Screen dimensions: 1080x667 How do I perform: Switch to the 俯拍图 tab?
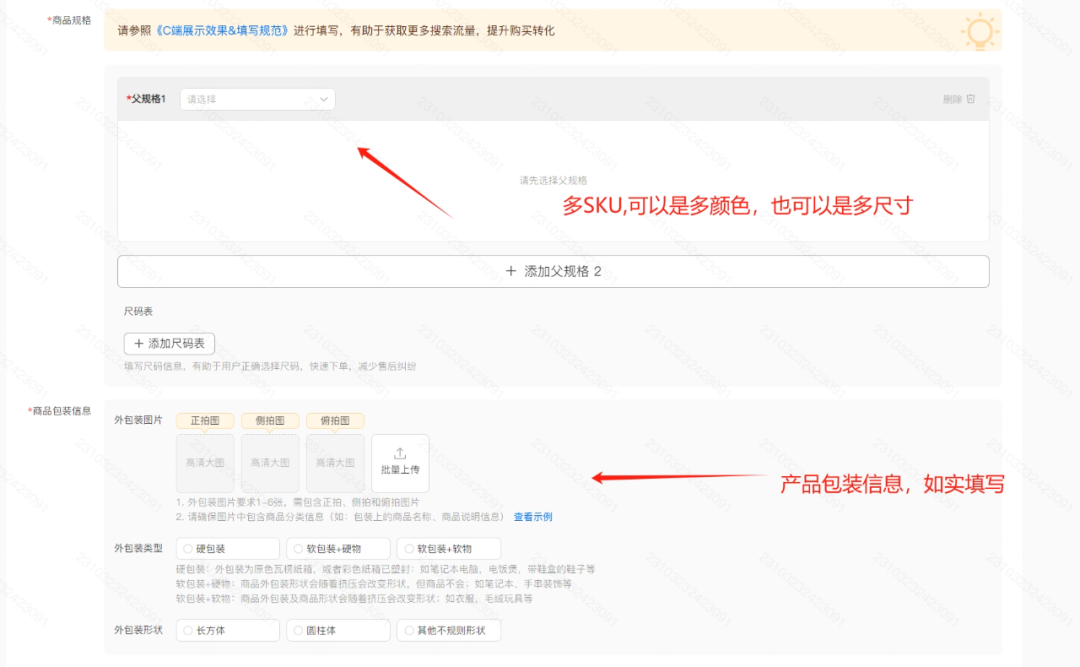pos(334,420)
